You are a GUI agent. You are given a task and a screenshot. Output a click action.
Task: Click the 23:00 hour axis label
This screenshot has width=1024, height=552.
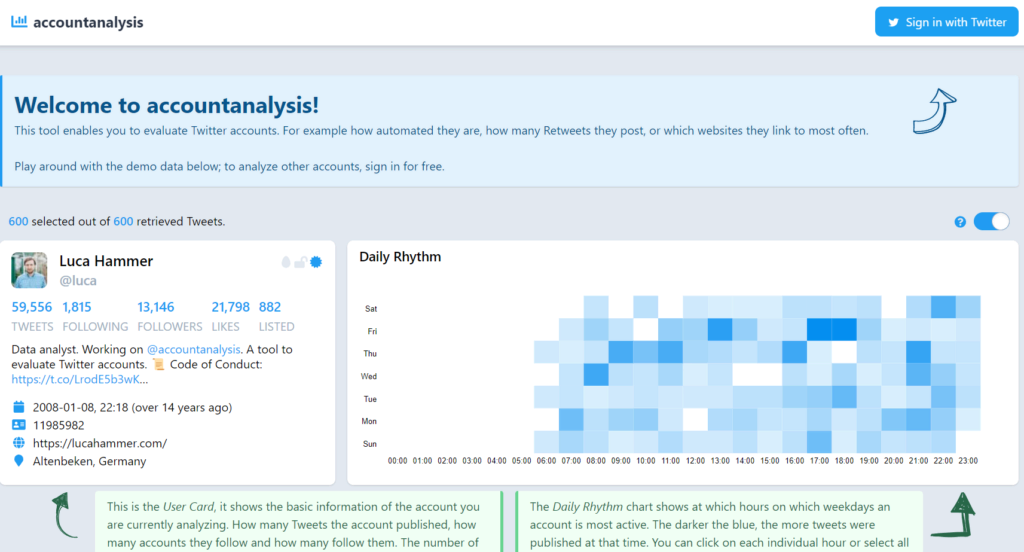pyautogui.click(x=968, y=461)
